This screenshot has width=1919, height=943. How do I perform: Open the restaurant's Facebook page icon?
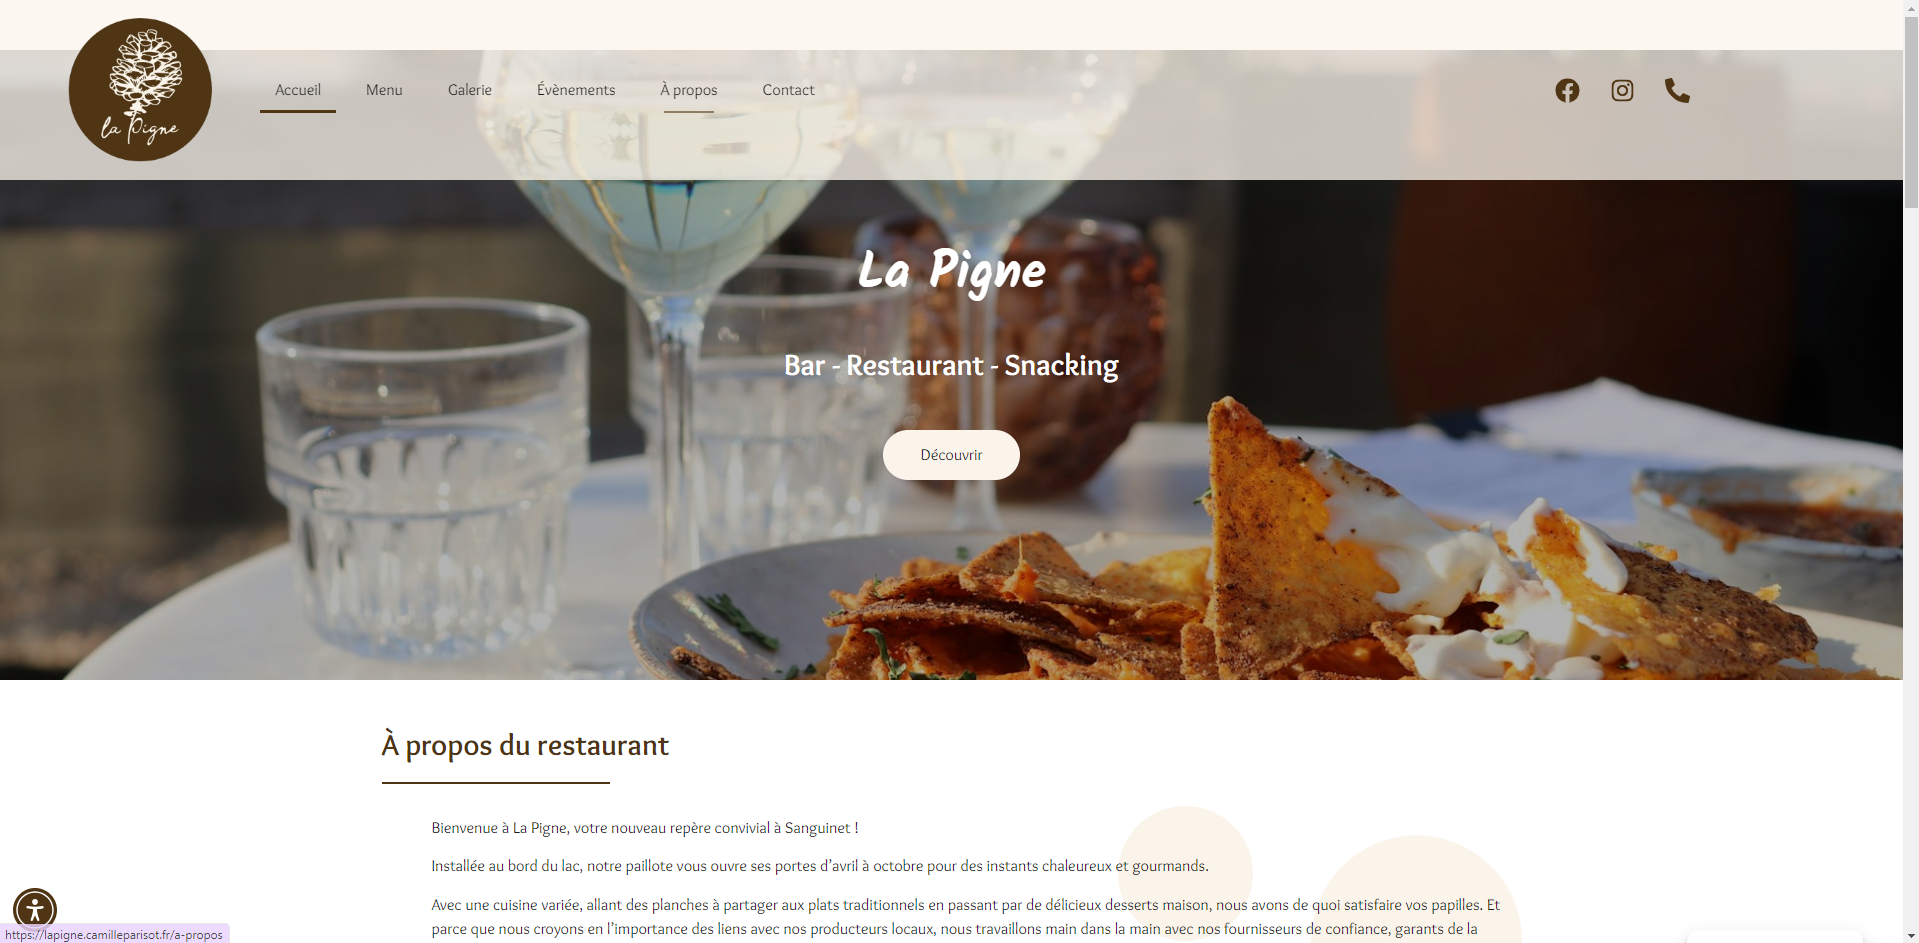(x=1567, y=91)
